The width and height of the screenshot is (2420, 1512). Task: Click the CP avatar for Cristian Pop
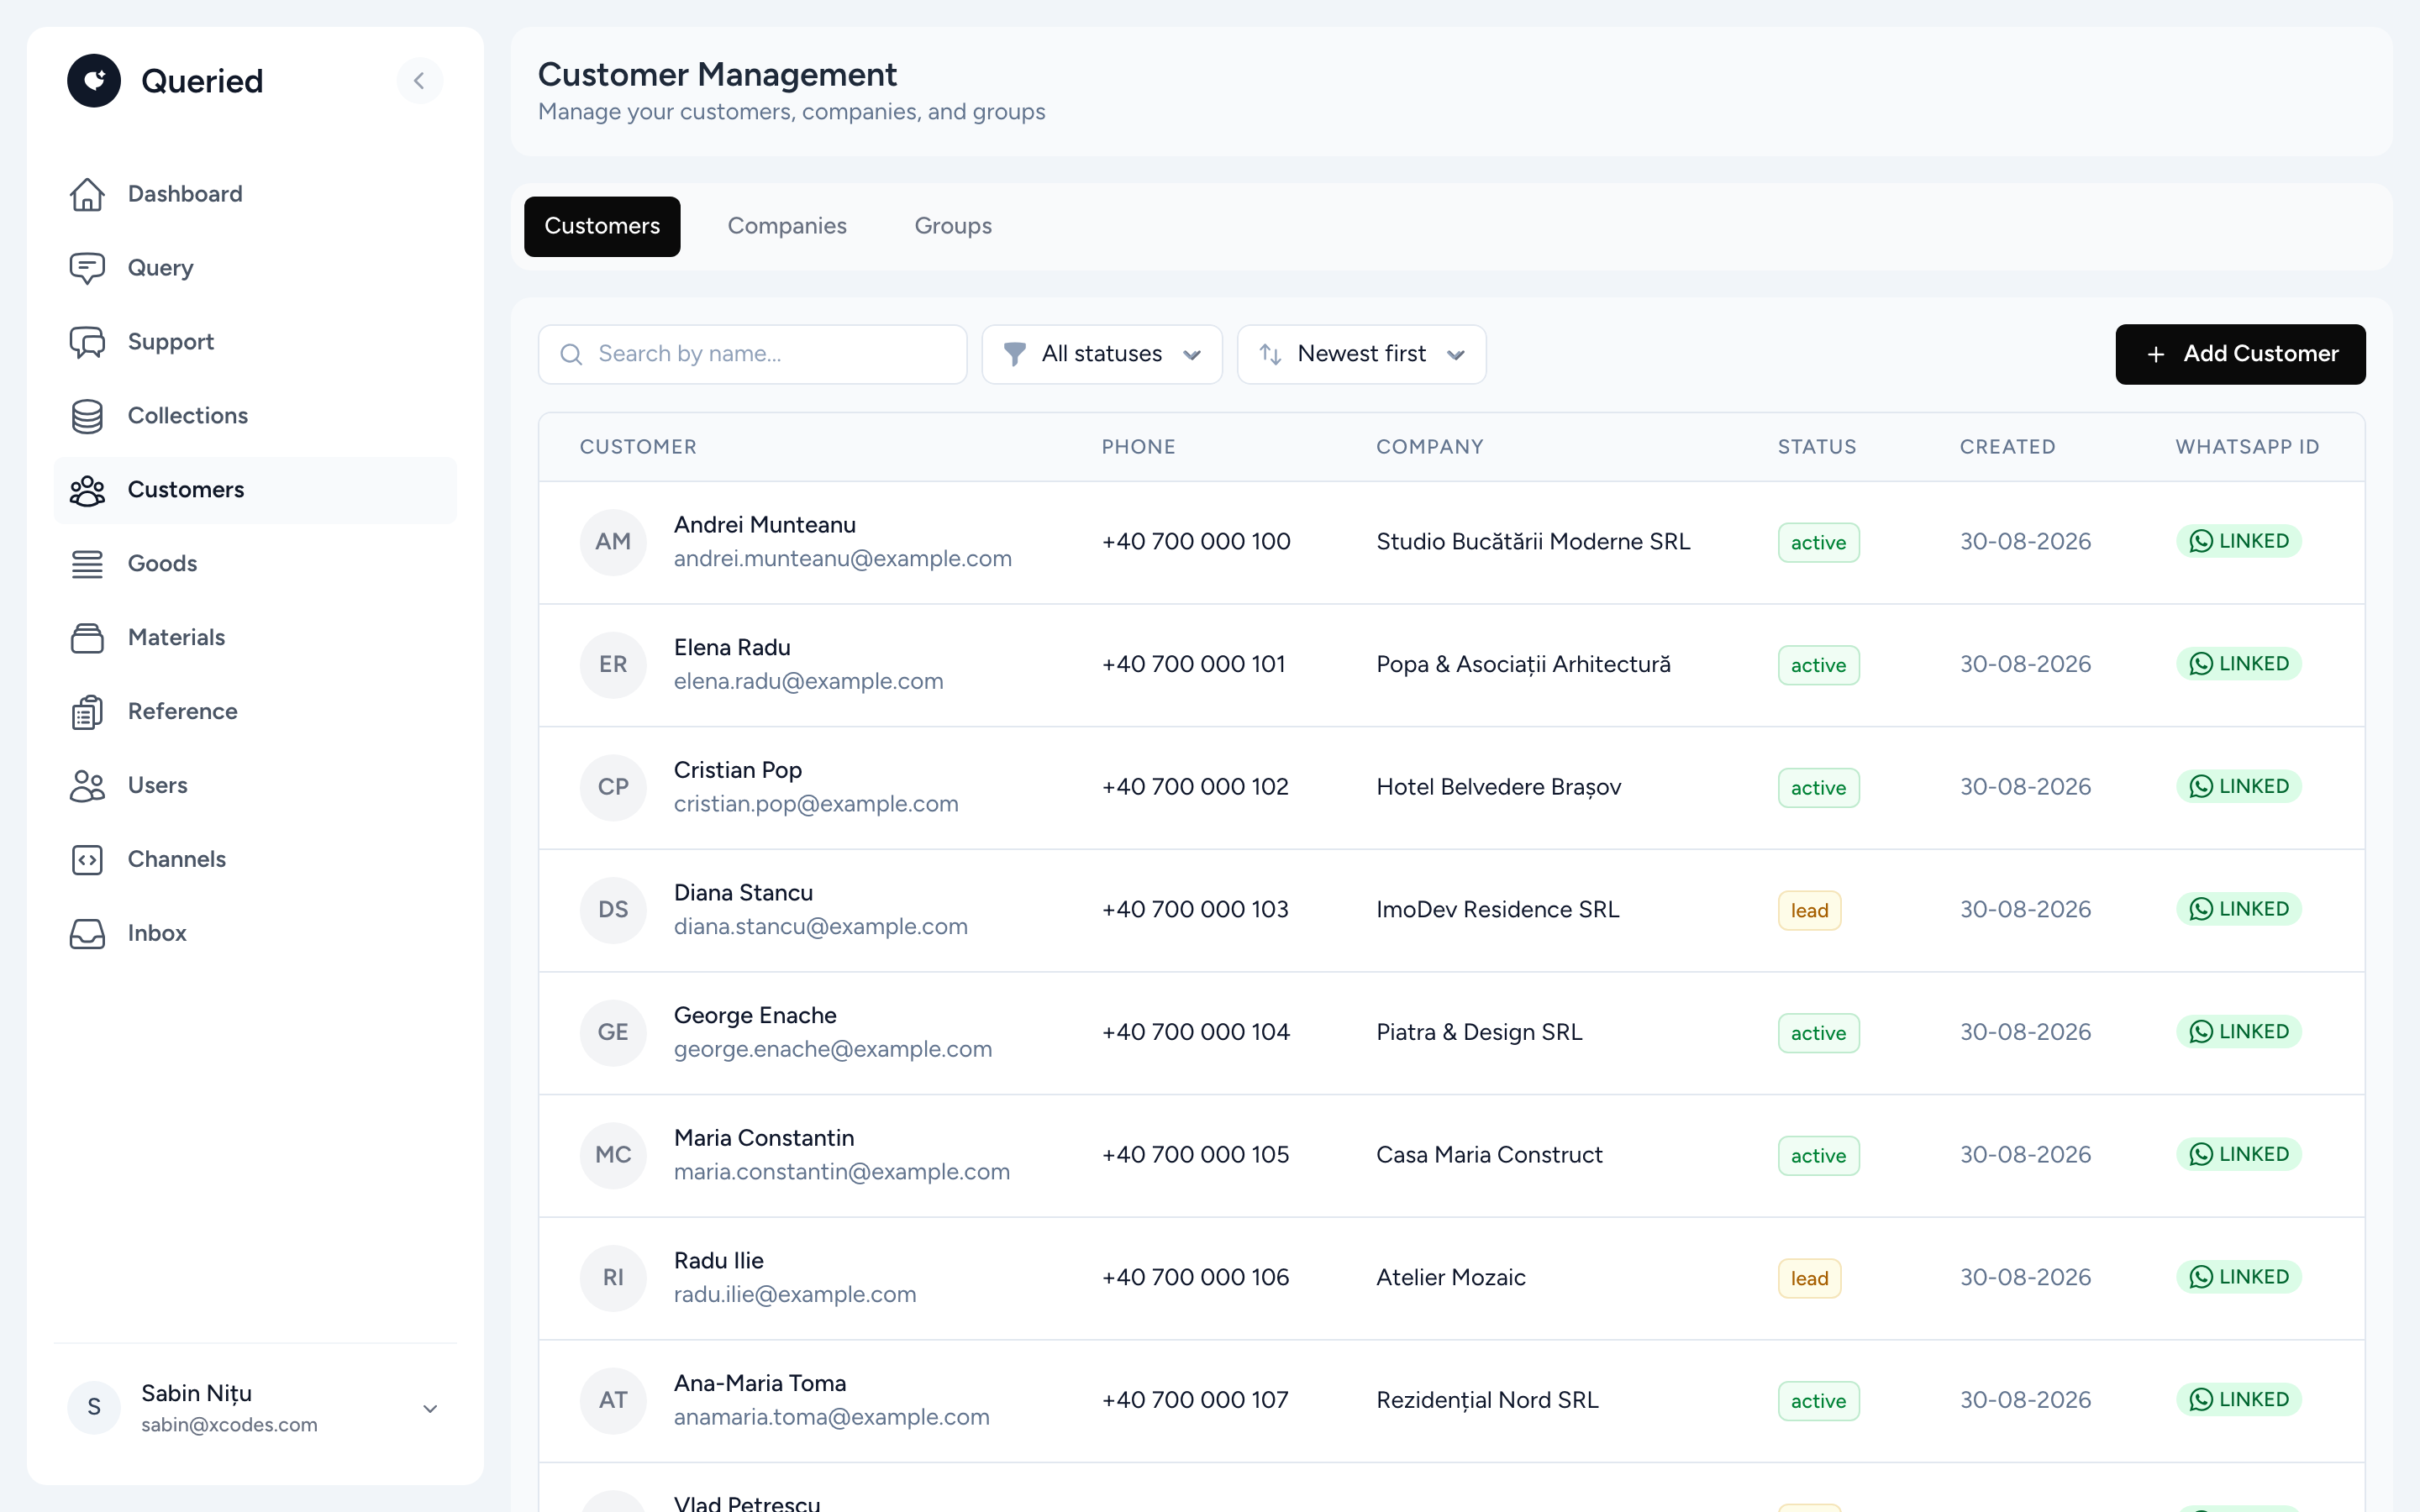coord(613,788)
